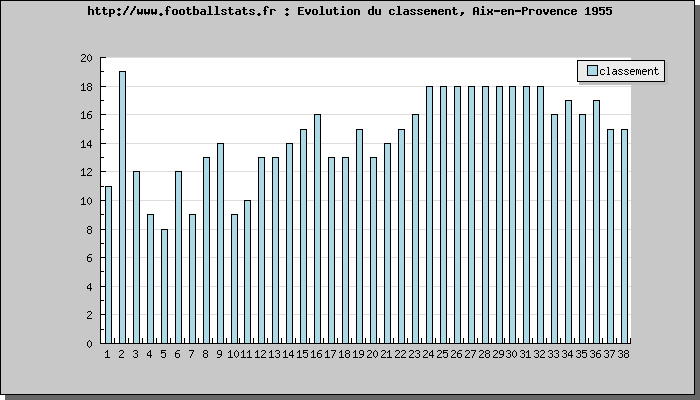Select the bar for matchday 5

click(164, 286)
